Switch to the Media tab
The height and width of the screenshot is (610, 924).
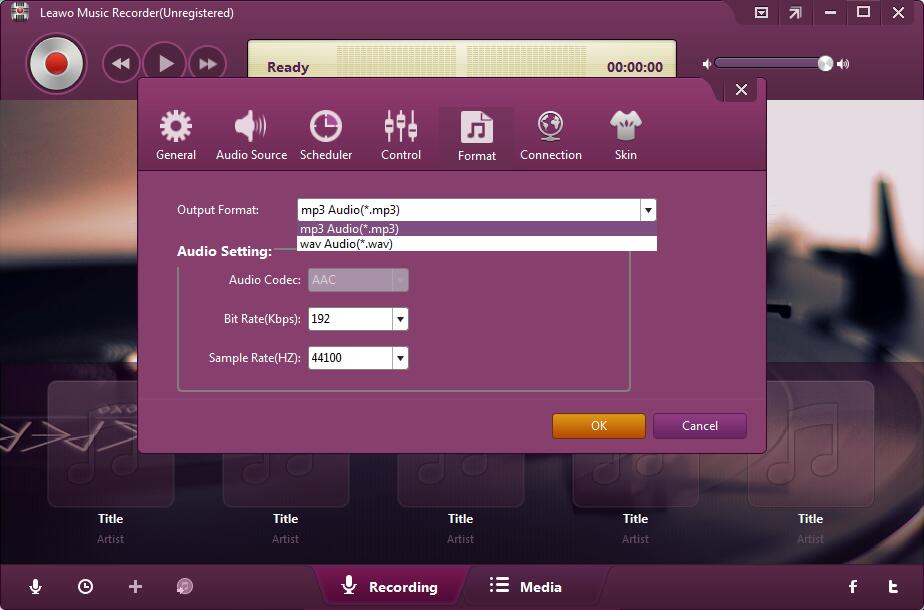[x=526, y=586]
